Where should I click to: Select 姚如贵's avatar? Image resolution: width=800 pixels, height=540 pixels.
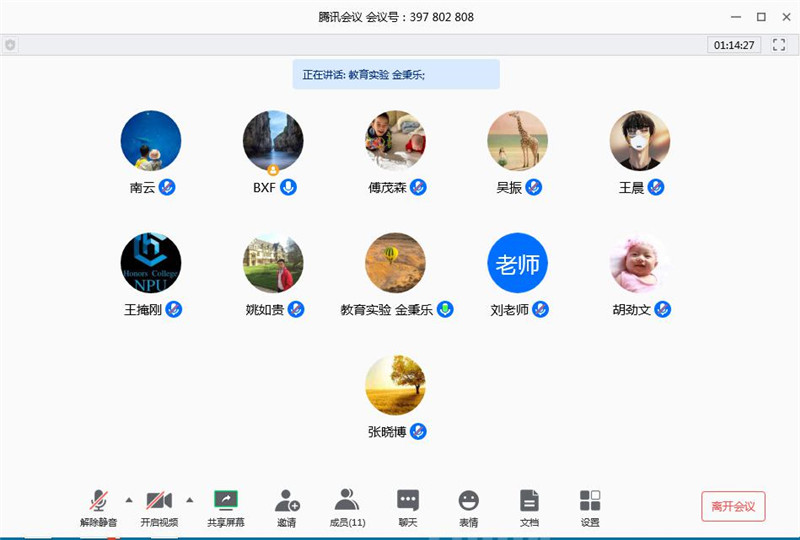273,263
